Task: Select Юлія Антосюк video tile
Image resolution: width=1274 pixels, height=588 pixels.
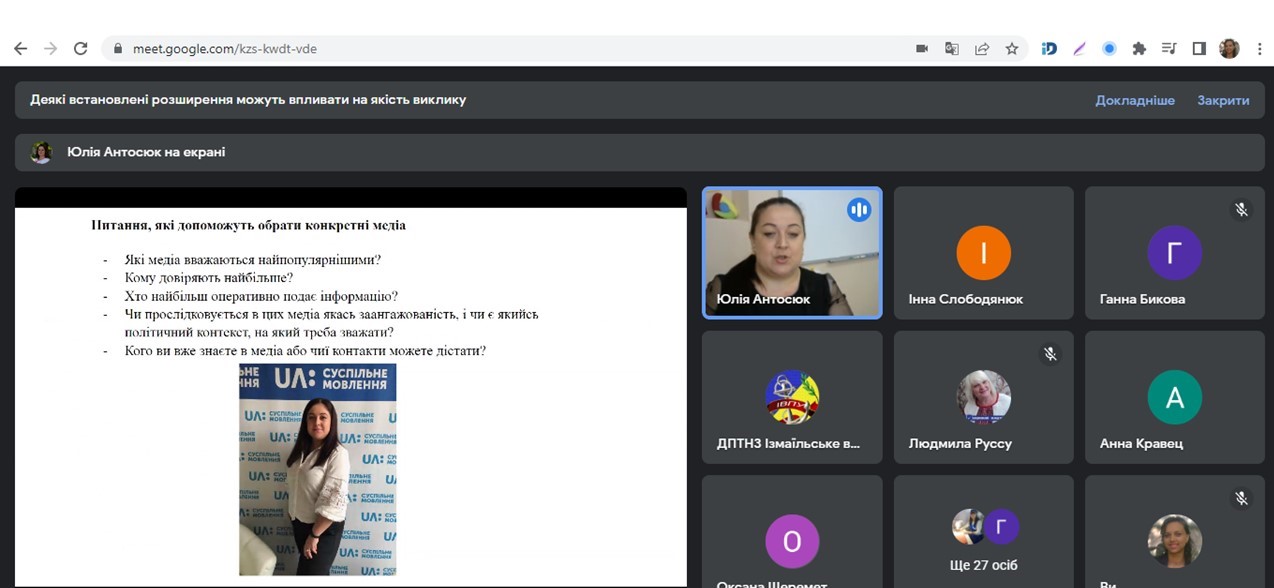Action: 792,253
